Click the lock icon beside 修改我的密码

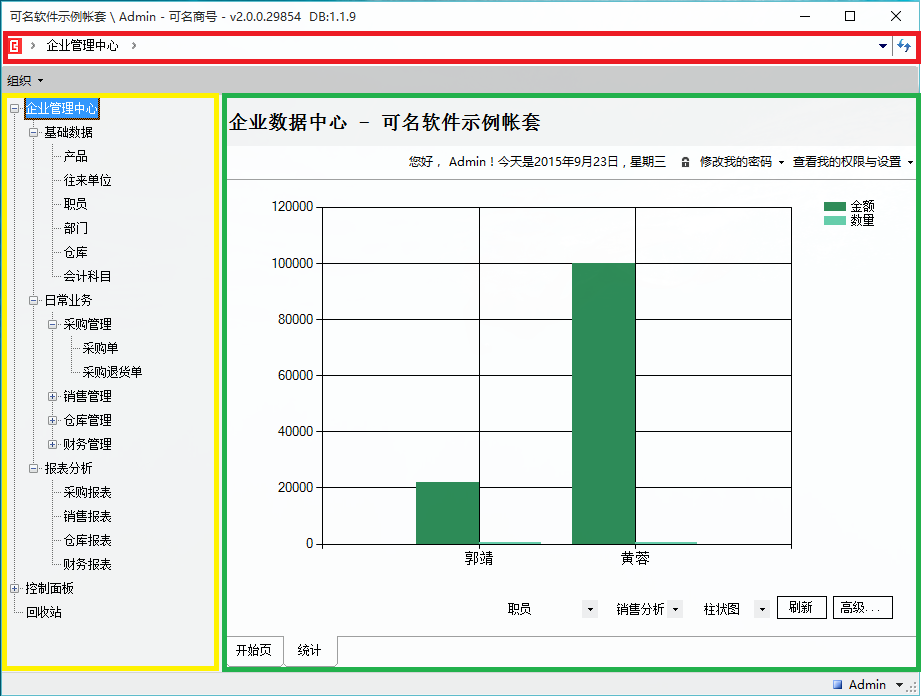685,162
